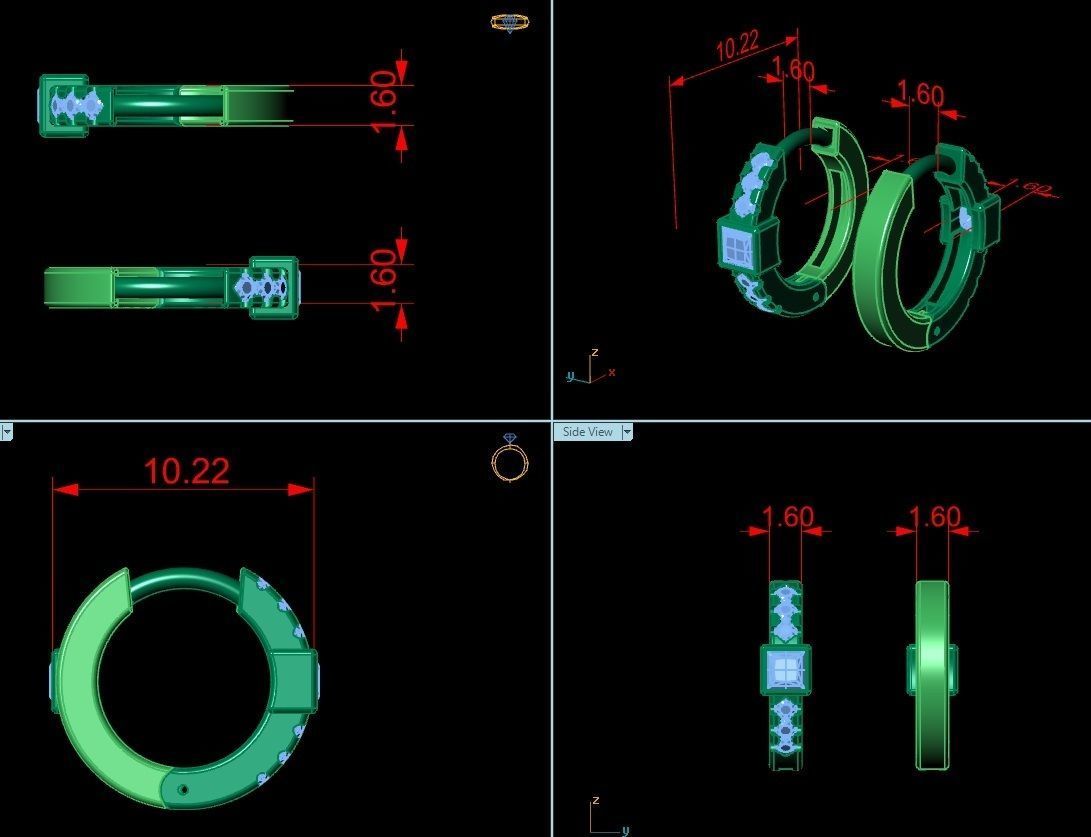This screenshot has width=1091, height=837.
Task: Click the hinge pin hole on front-view hoop
Action: pyautogui.click(x=184, y=790)
